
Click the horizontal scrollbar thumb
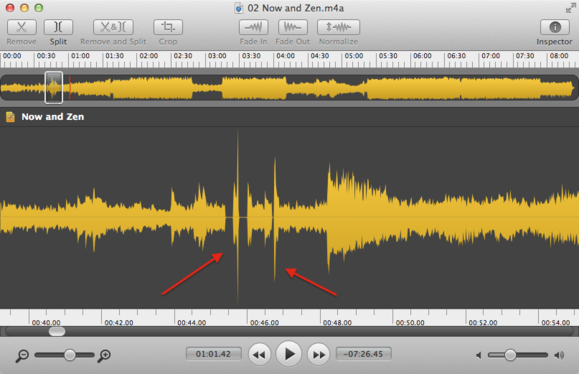point(57,331)
